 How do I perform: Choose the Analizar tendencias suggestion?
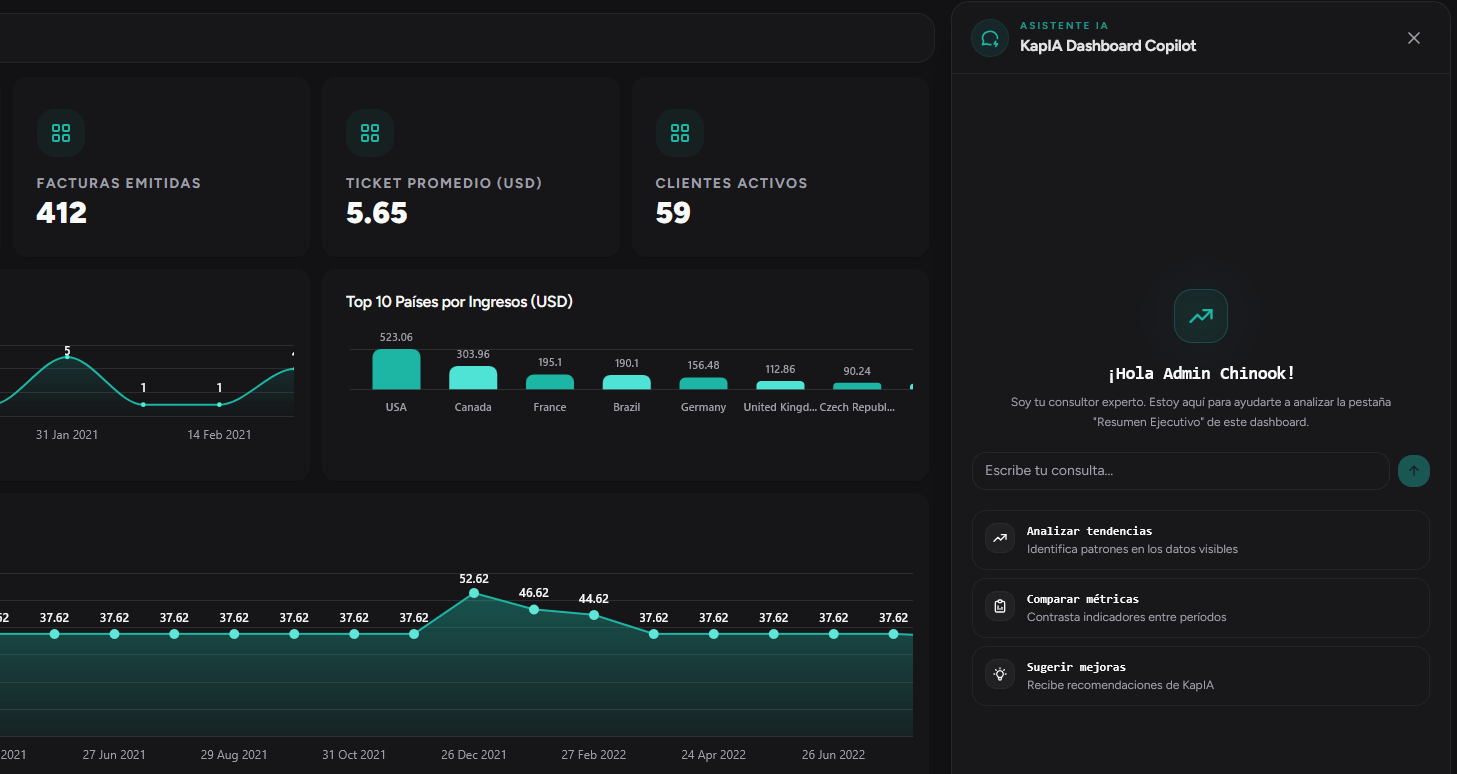1201,540
